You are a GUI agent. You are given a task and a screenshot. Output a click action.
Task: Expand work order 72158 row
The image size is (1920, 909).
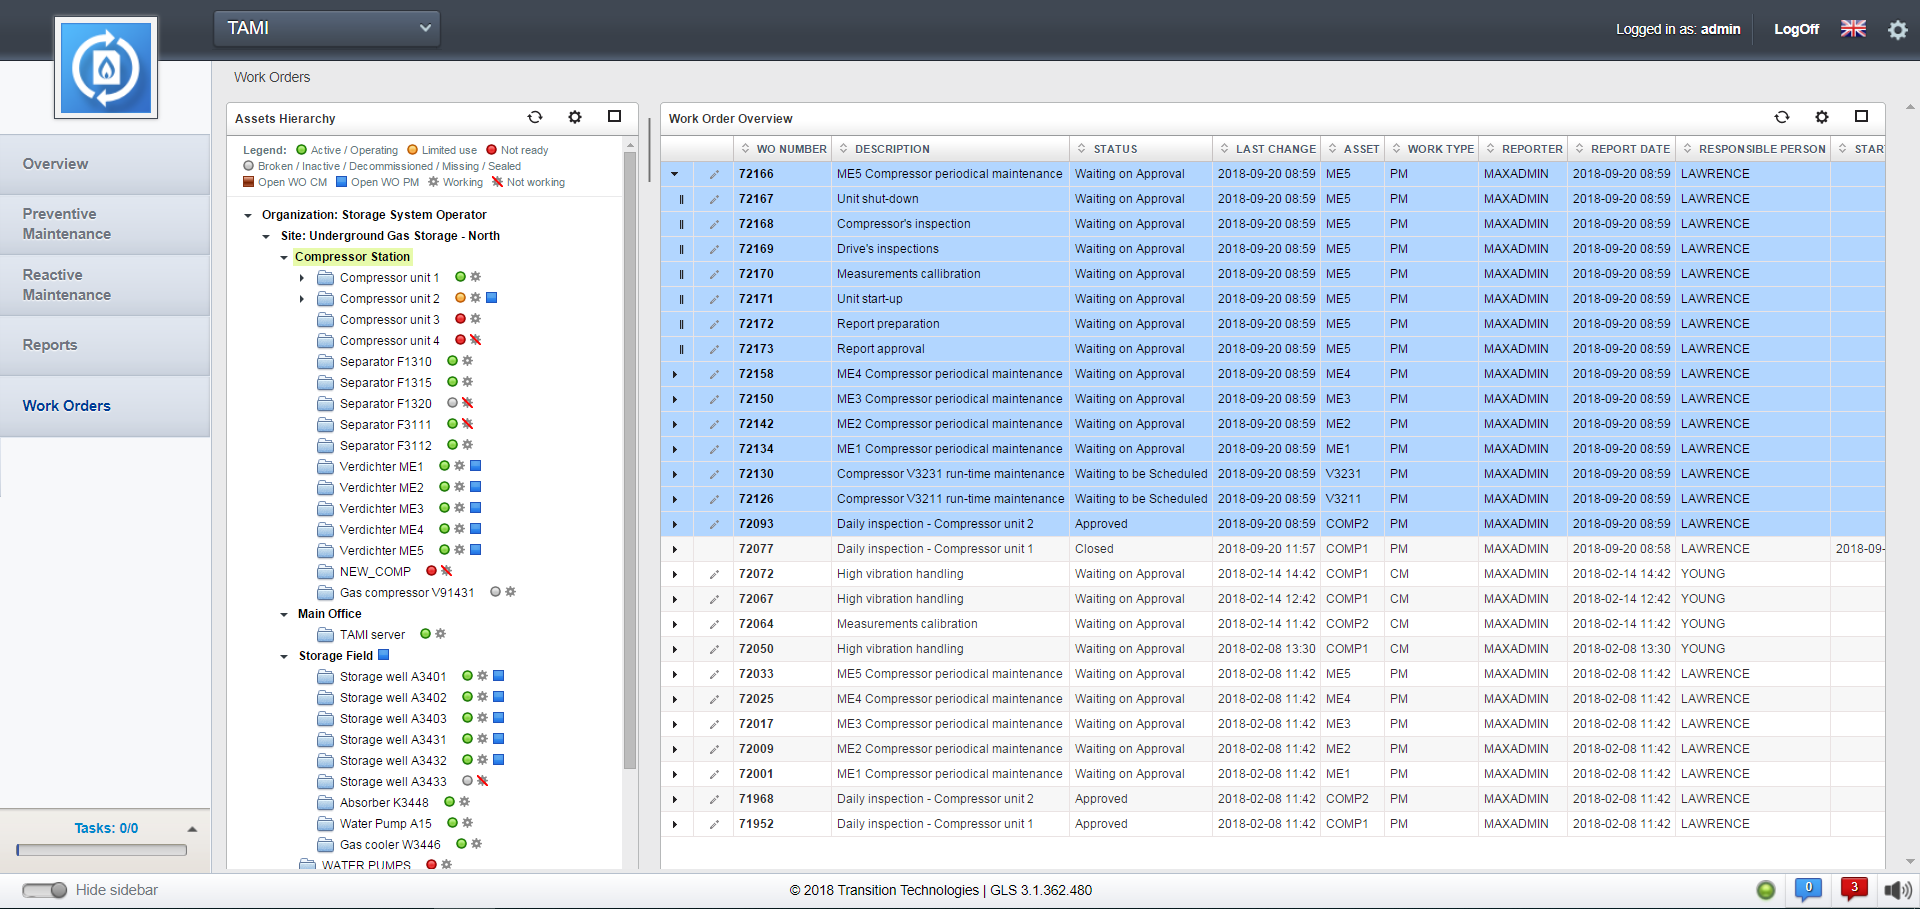675,374
